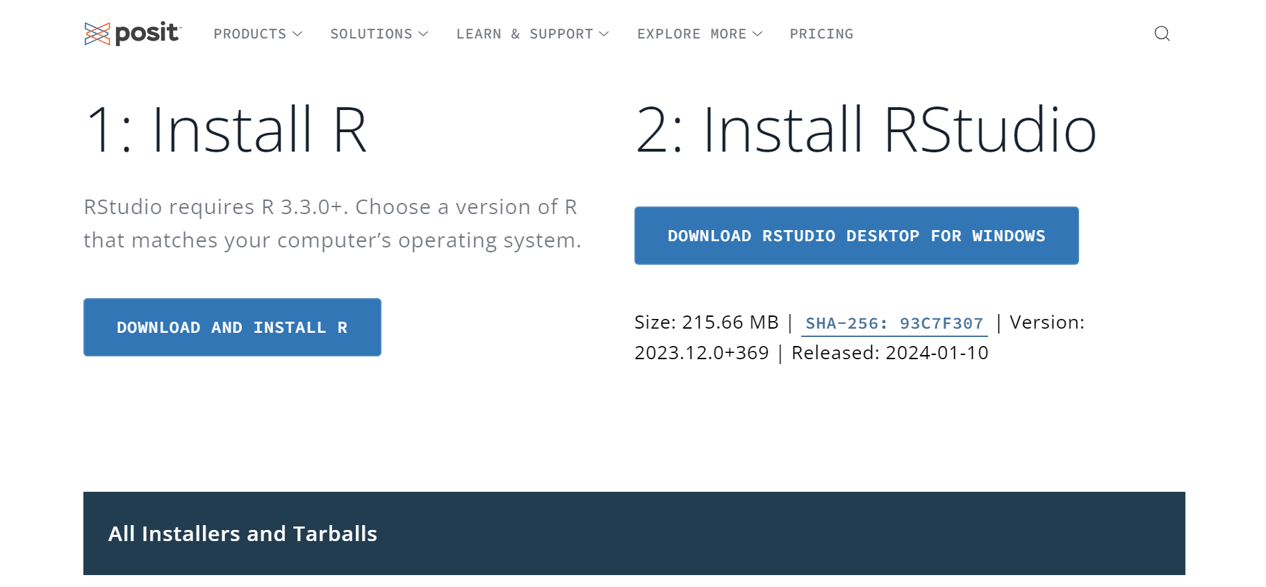Click the "1: Install R" heading

[x=226, y=129]
